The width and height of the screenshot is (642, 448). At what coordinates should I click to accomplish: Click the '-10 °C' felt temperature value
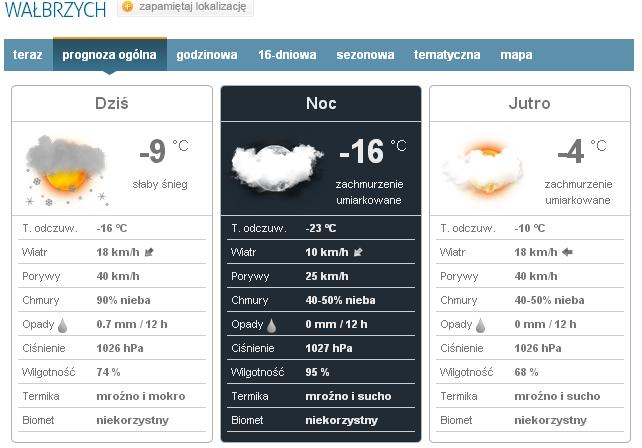(529, 228)
